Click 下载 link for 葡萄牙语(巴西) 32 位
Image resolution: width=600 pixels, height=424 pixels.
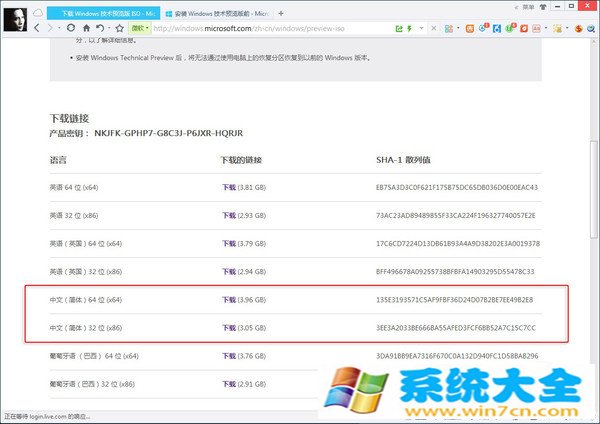(x=229, y=384)
